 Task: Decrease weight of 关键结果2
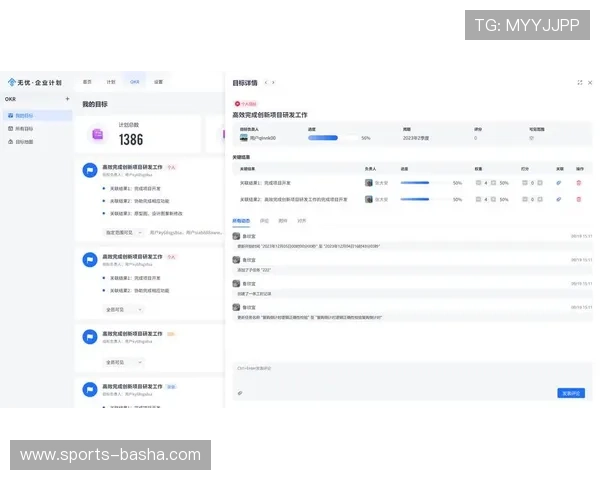click(478, 199)
